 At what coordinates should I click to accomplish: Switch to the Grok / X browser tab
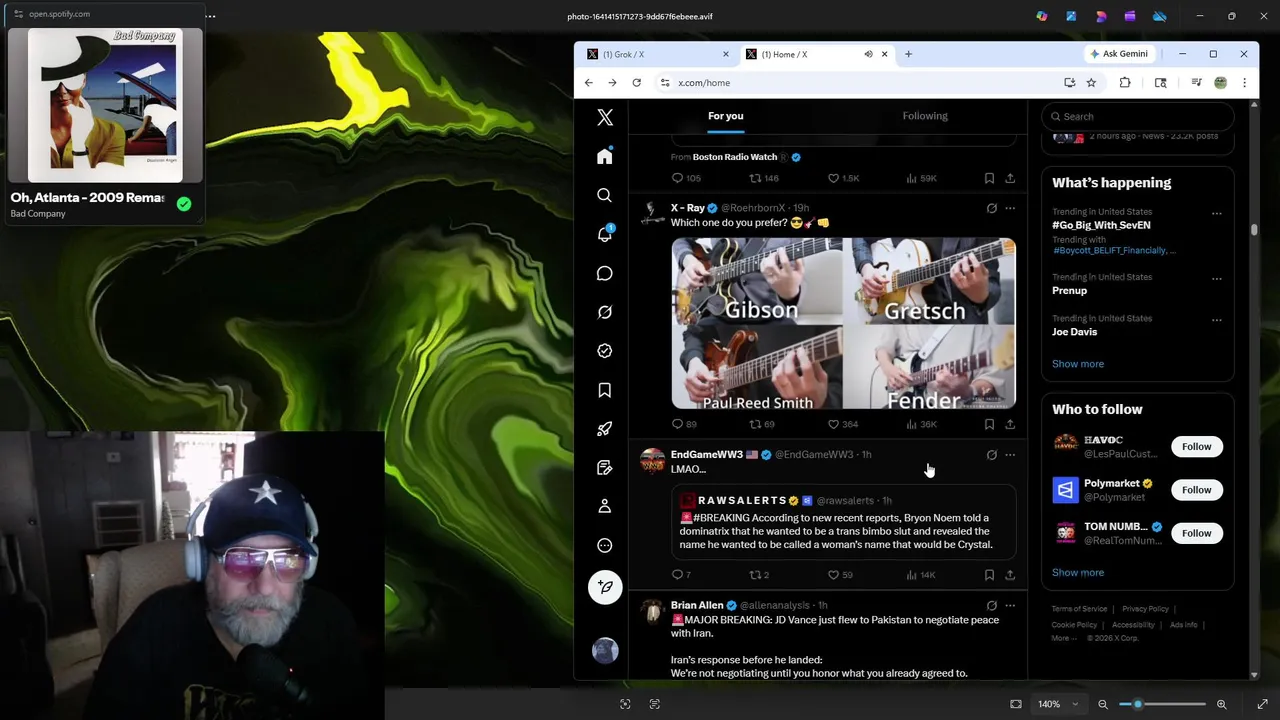tap(657, 54)
